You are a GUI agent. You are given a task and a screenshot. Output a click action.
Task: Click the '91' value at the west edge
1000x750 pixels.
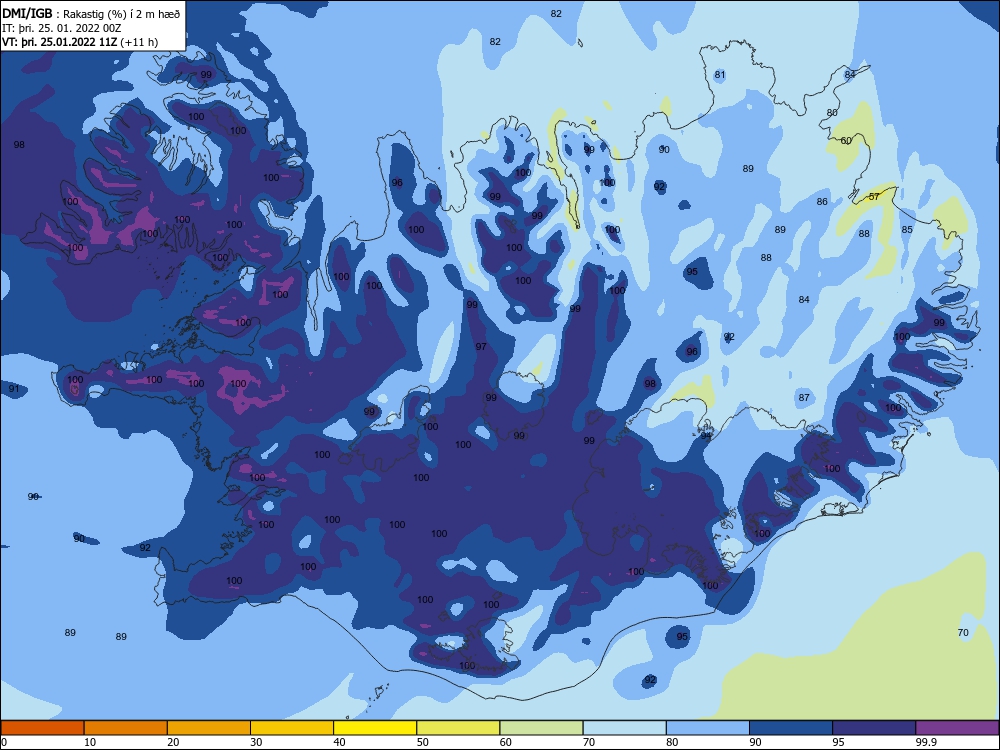pos(14,388)
